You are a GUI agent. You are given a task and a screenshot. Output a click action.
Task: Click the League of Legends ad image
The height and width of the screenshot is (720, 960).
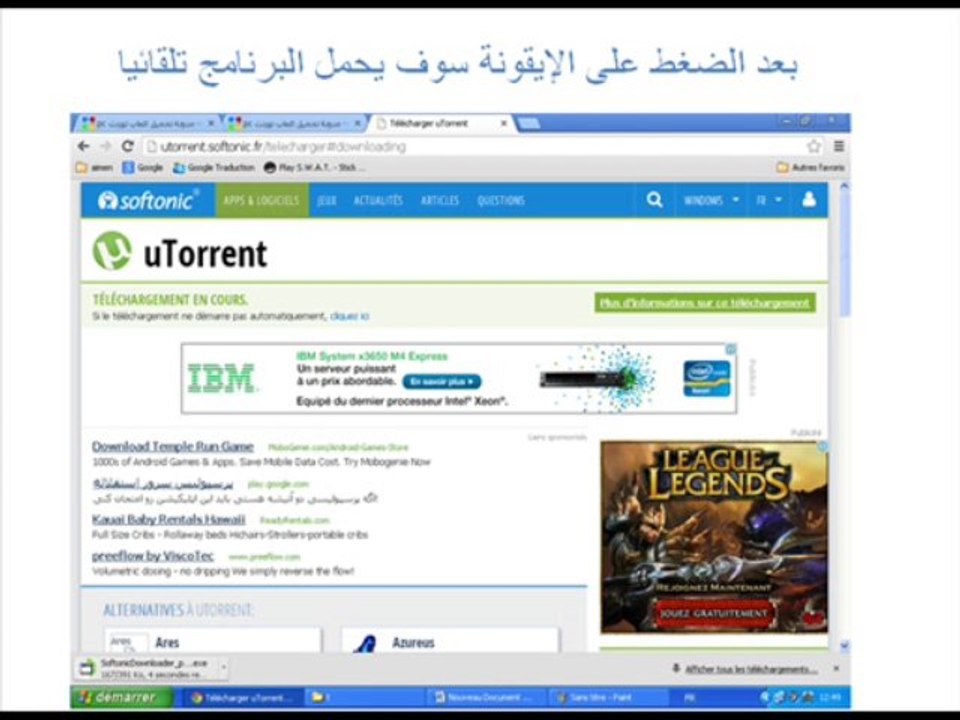714,538
